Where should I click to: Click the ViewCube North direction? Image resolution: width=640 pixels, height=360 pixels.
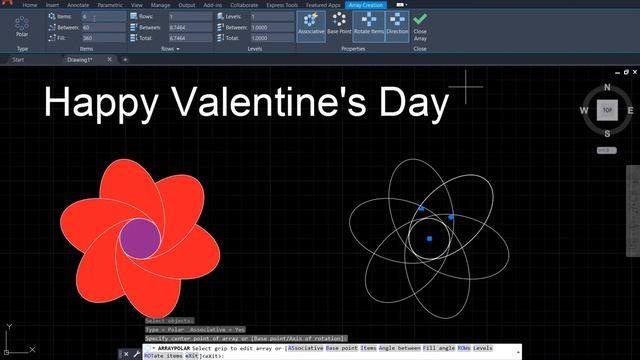607,87
